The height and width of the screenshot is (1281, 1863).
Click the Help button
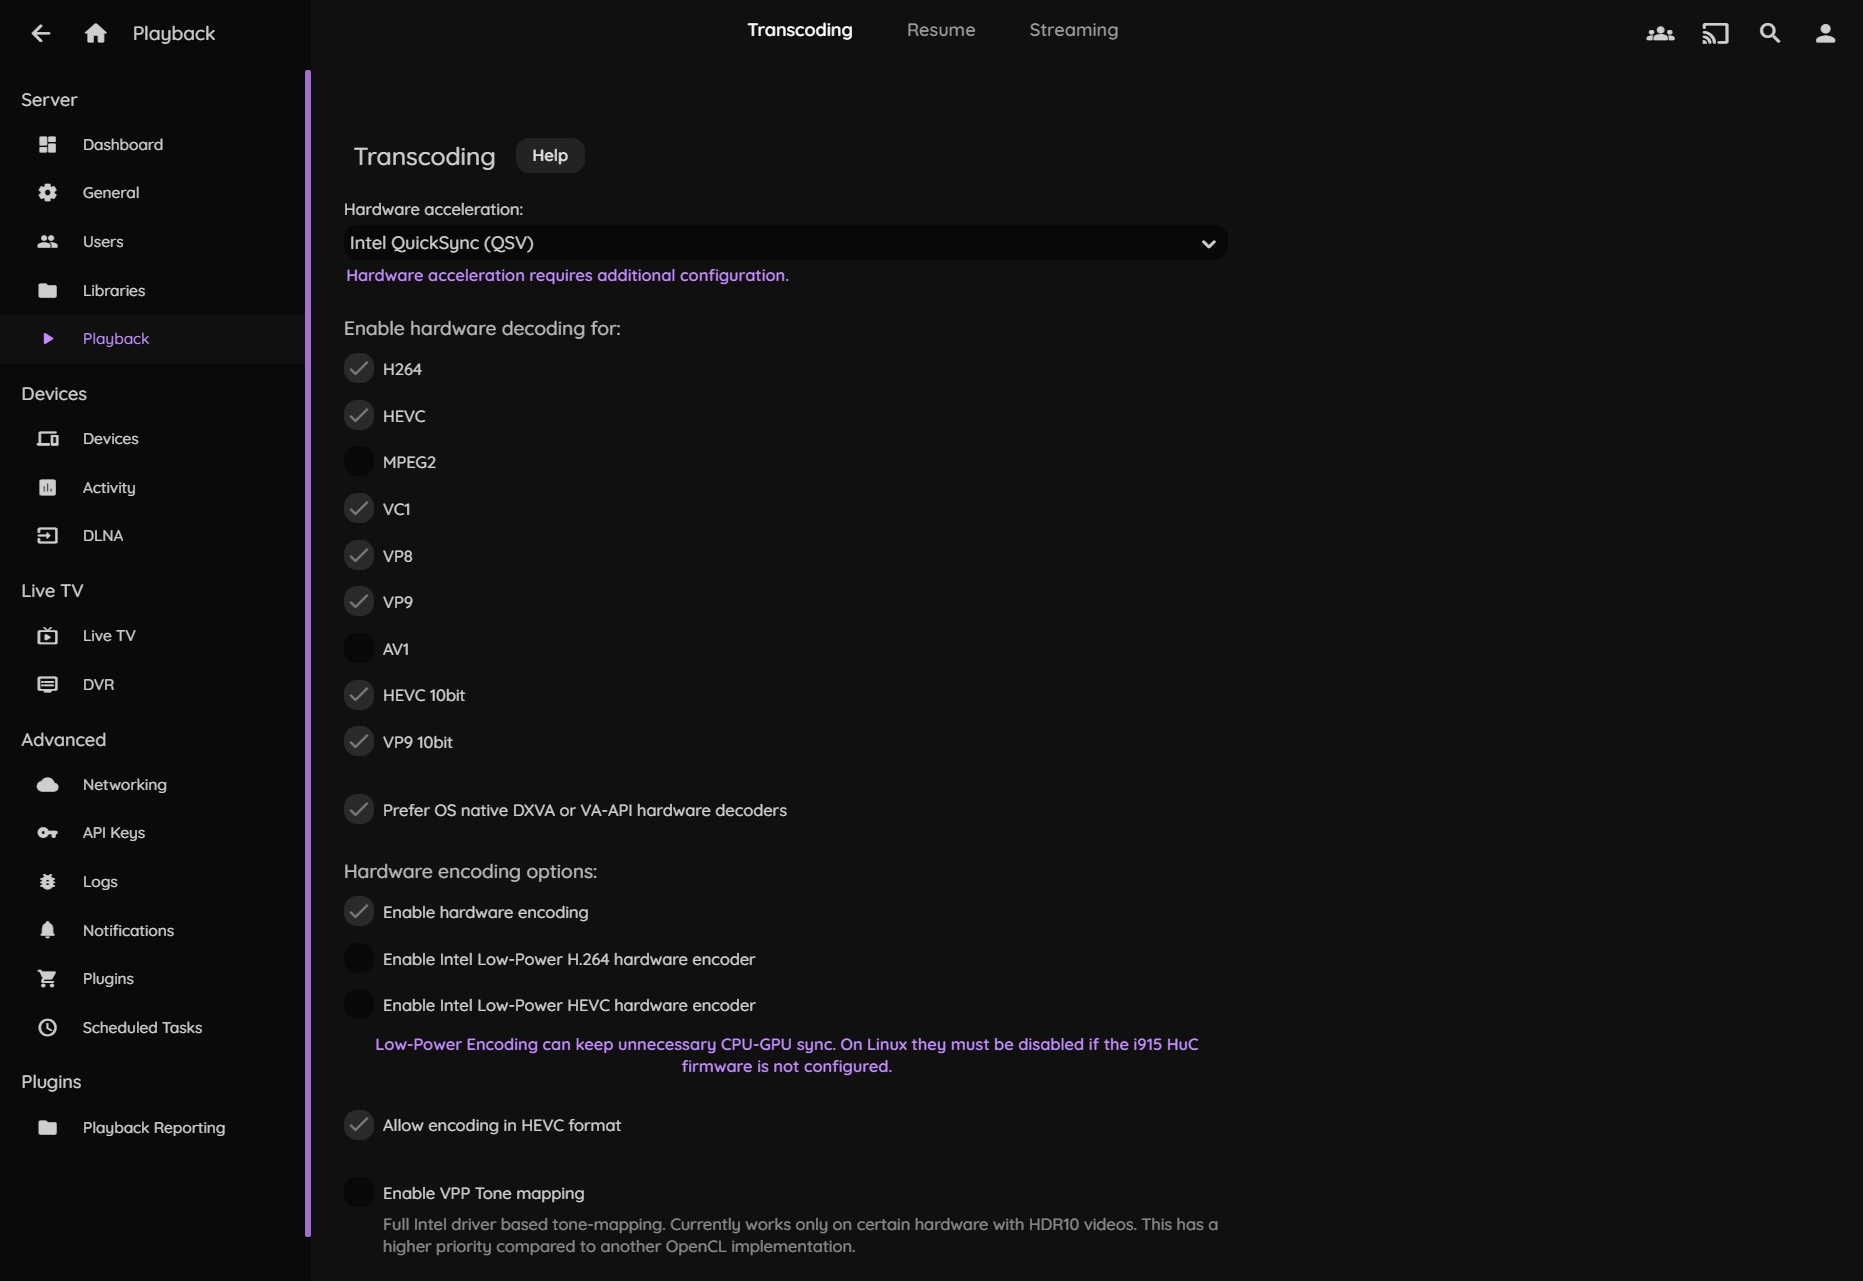click(550, 156)
